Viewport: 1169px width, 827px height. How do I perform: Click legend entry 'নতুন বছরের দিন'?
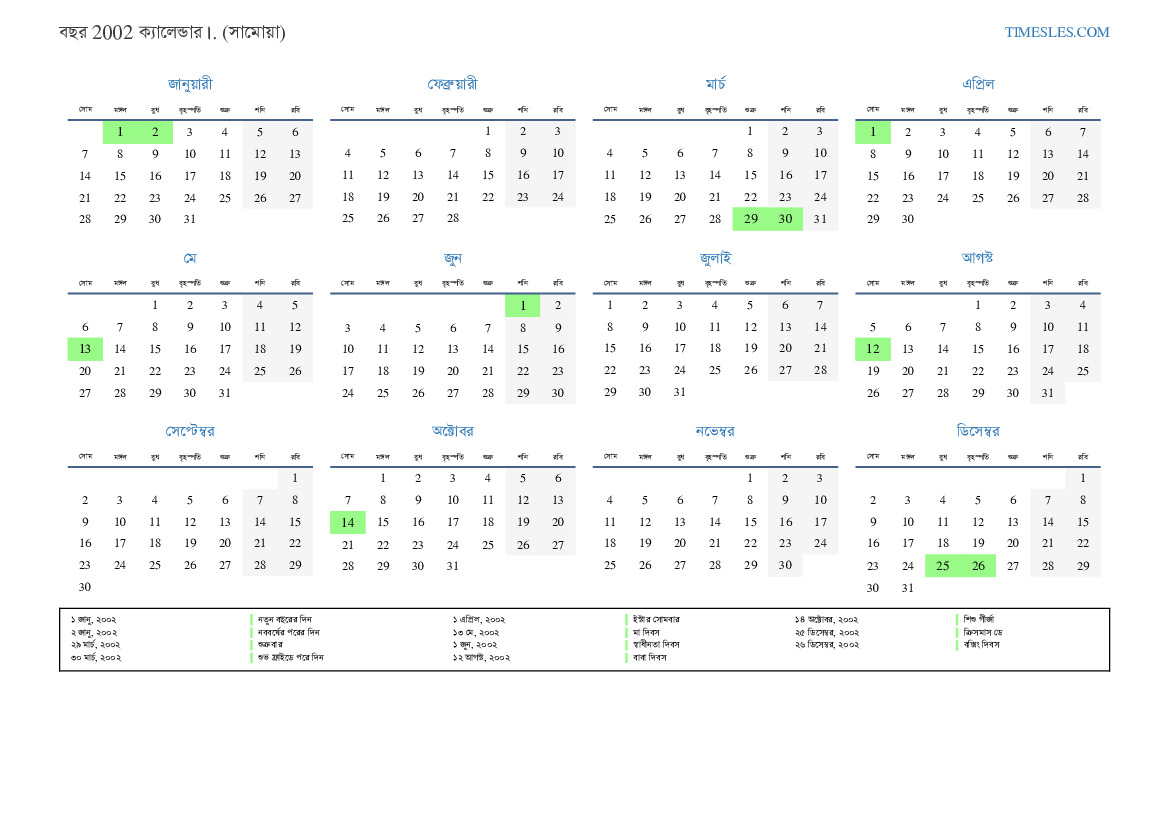285,620
